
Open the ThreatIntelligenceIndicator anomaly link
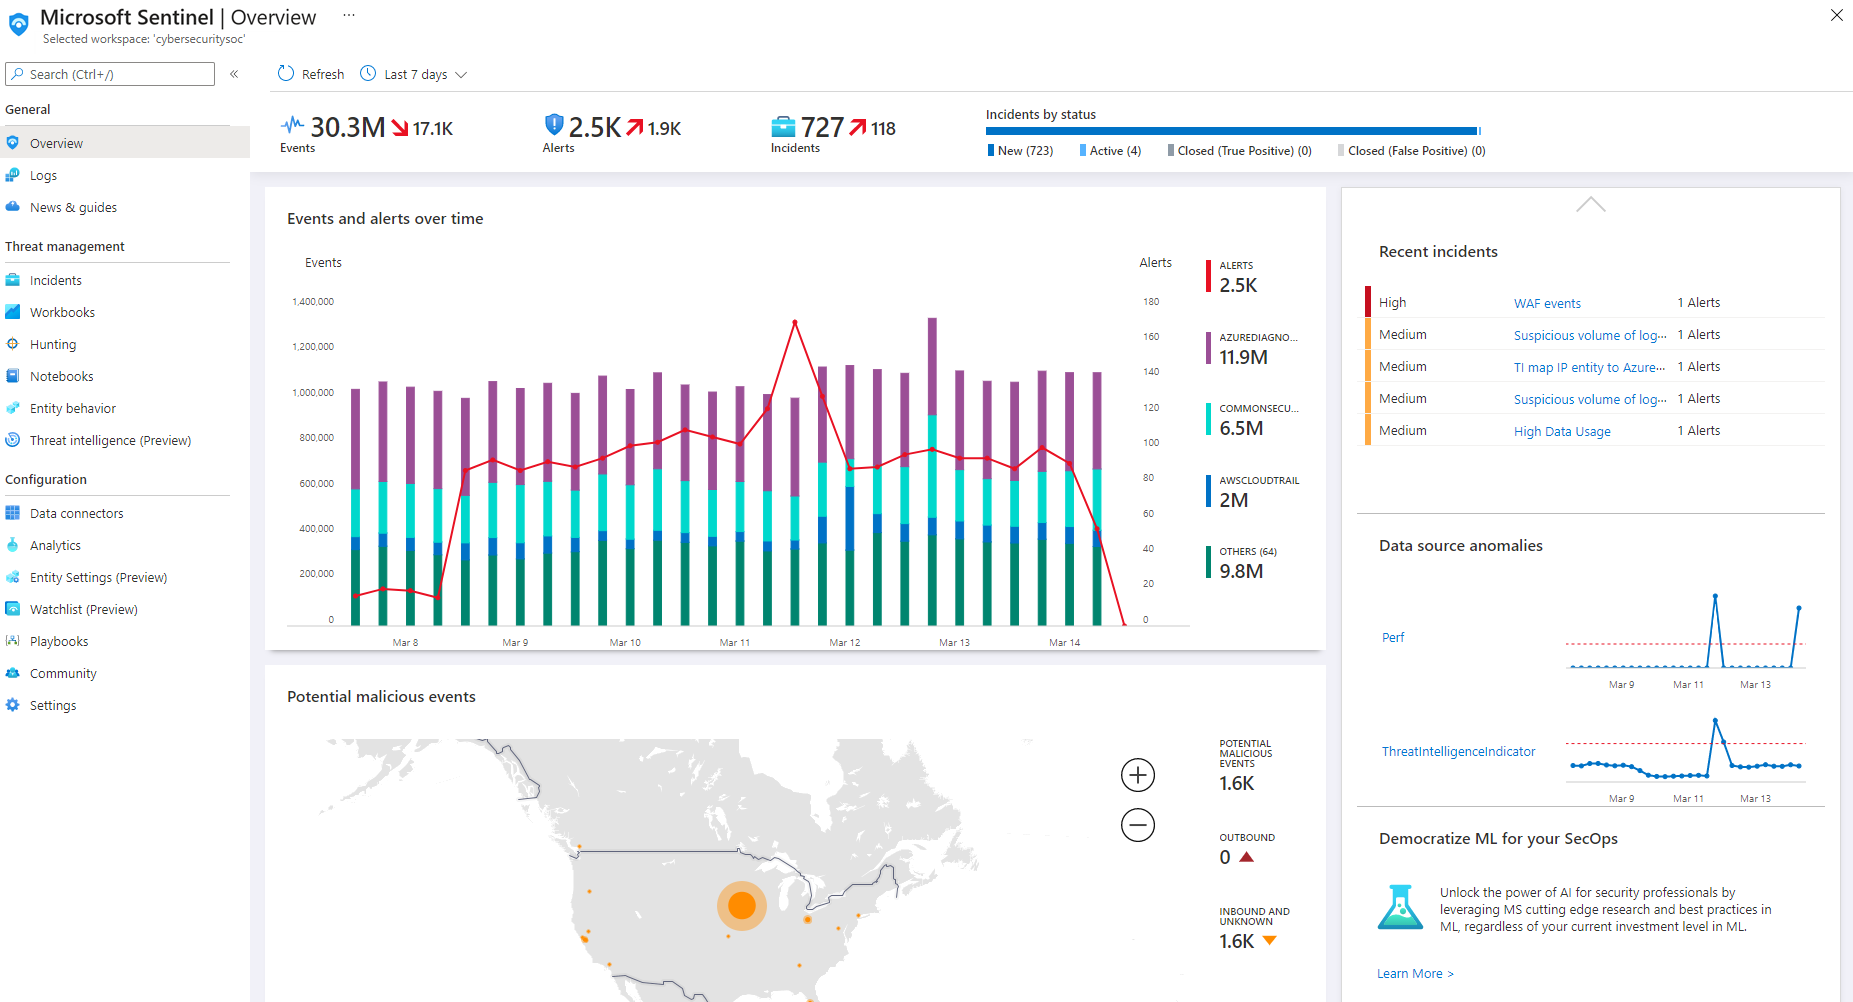pos(1458,751)
